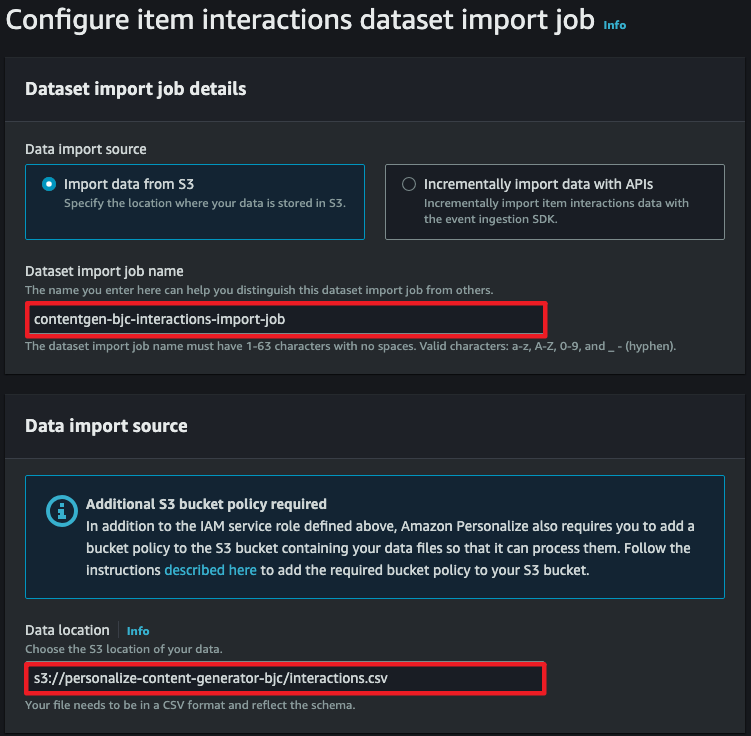Click 'Choose the S3 location of your data' text
This screenshot has width=751, height=736.
[x=124, y=649]
